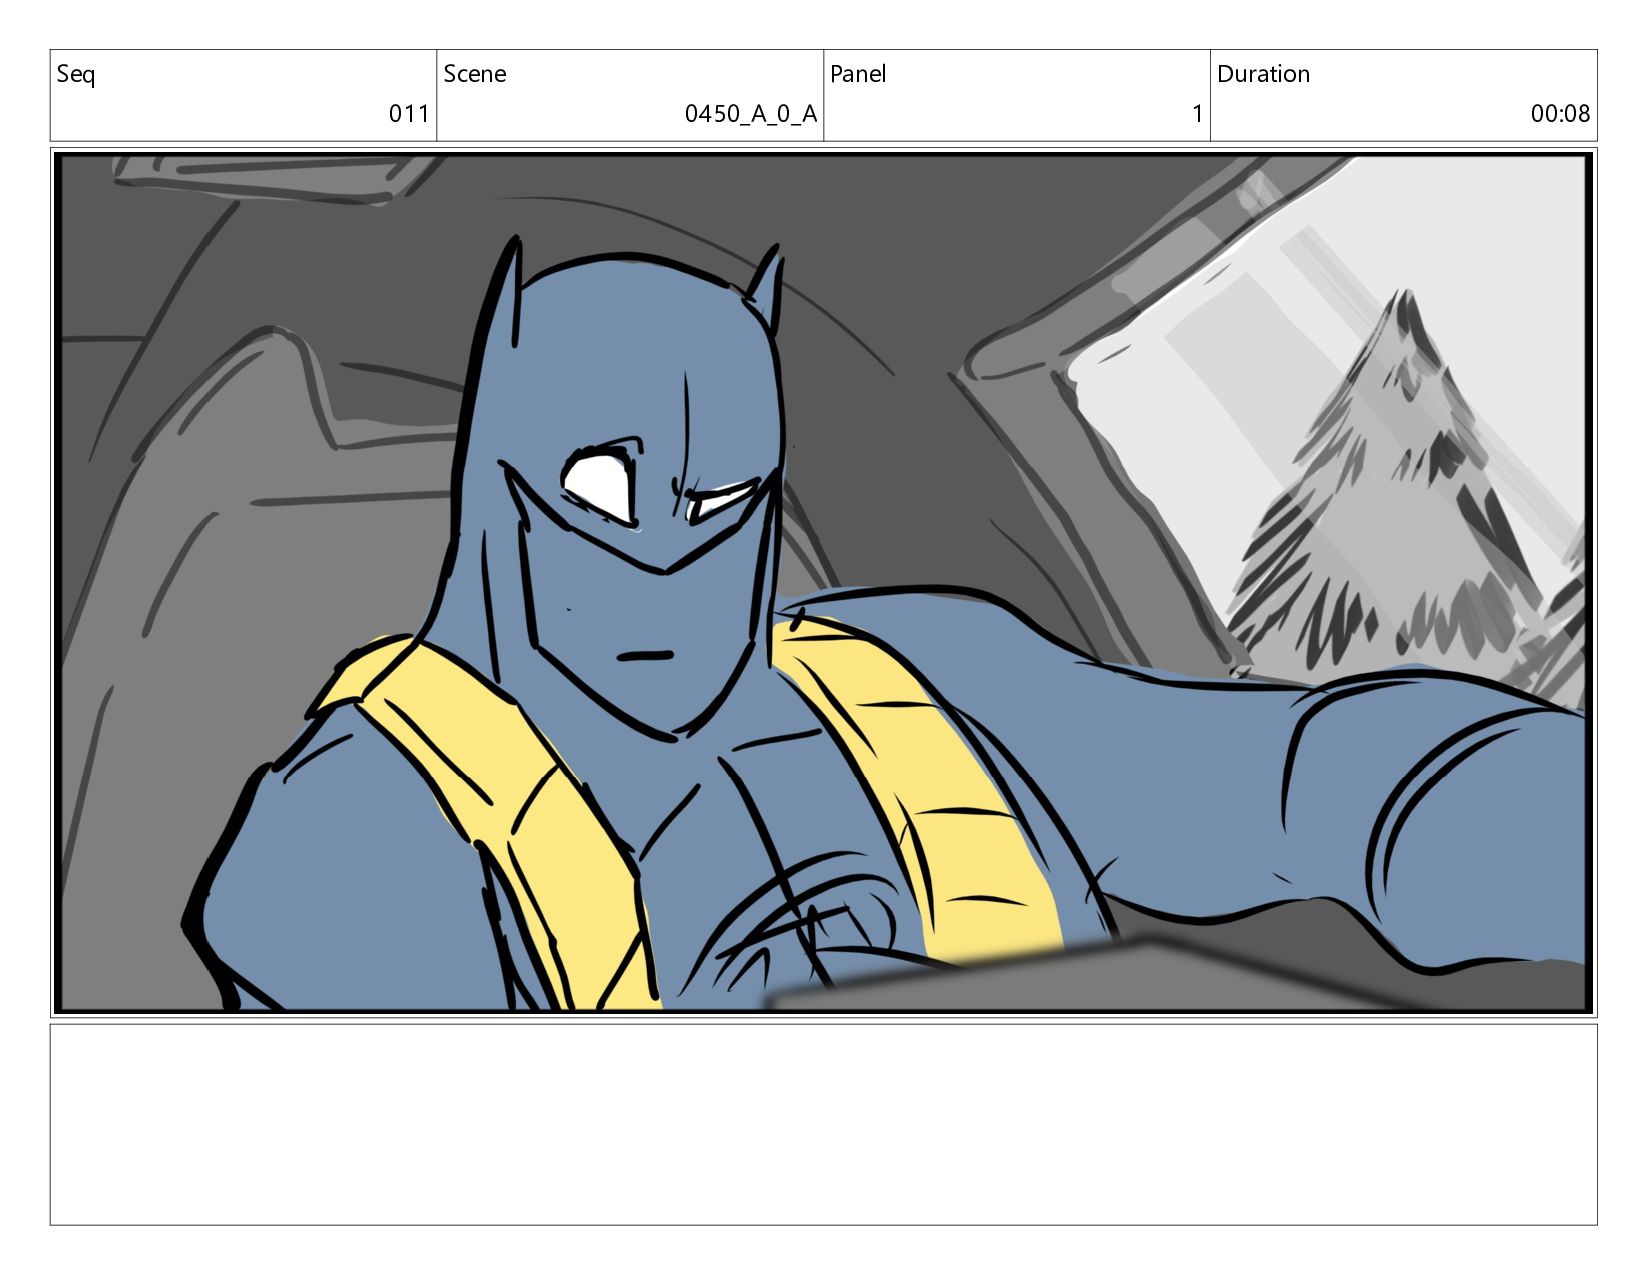Screen dimensions: 1650x1275
Task: Select the panel number 1
Action: [x=1197, y=114]
